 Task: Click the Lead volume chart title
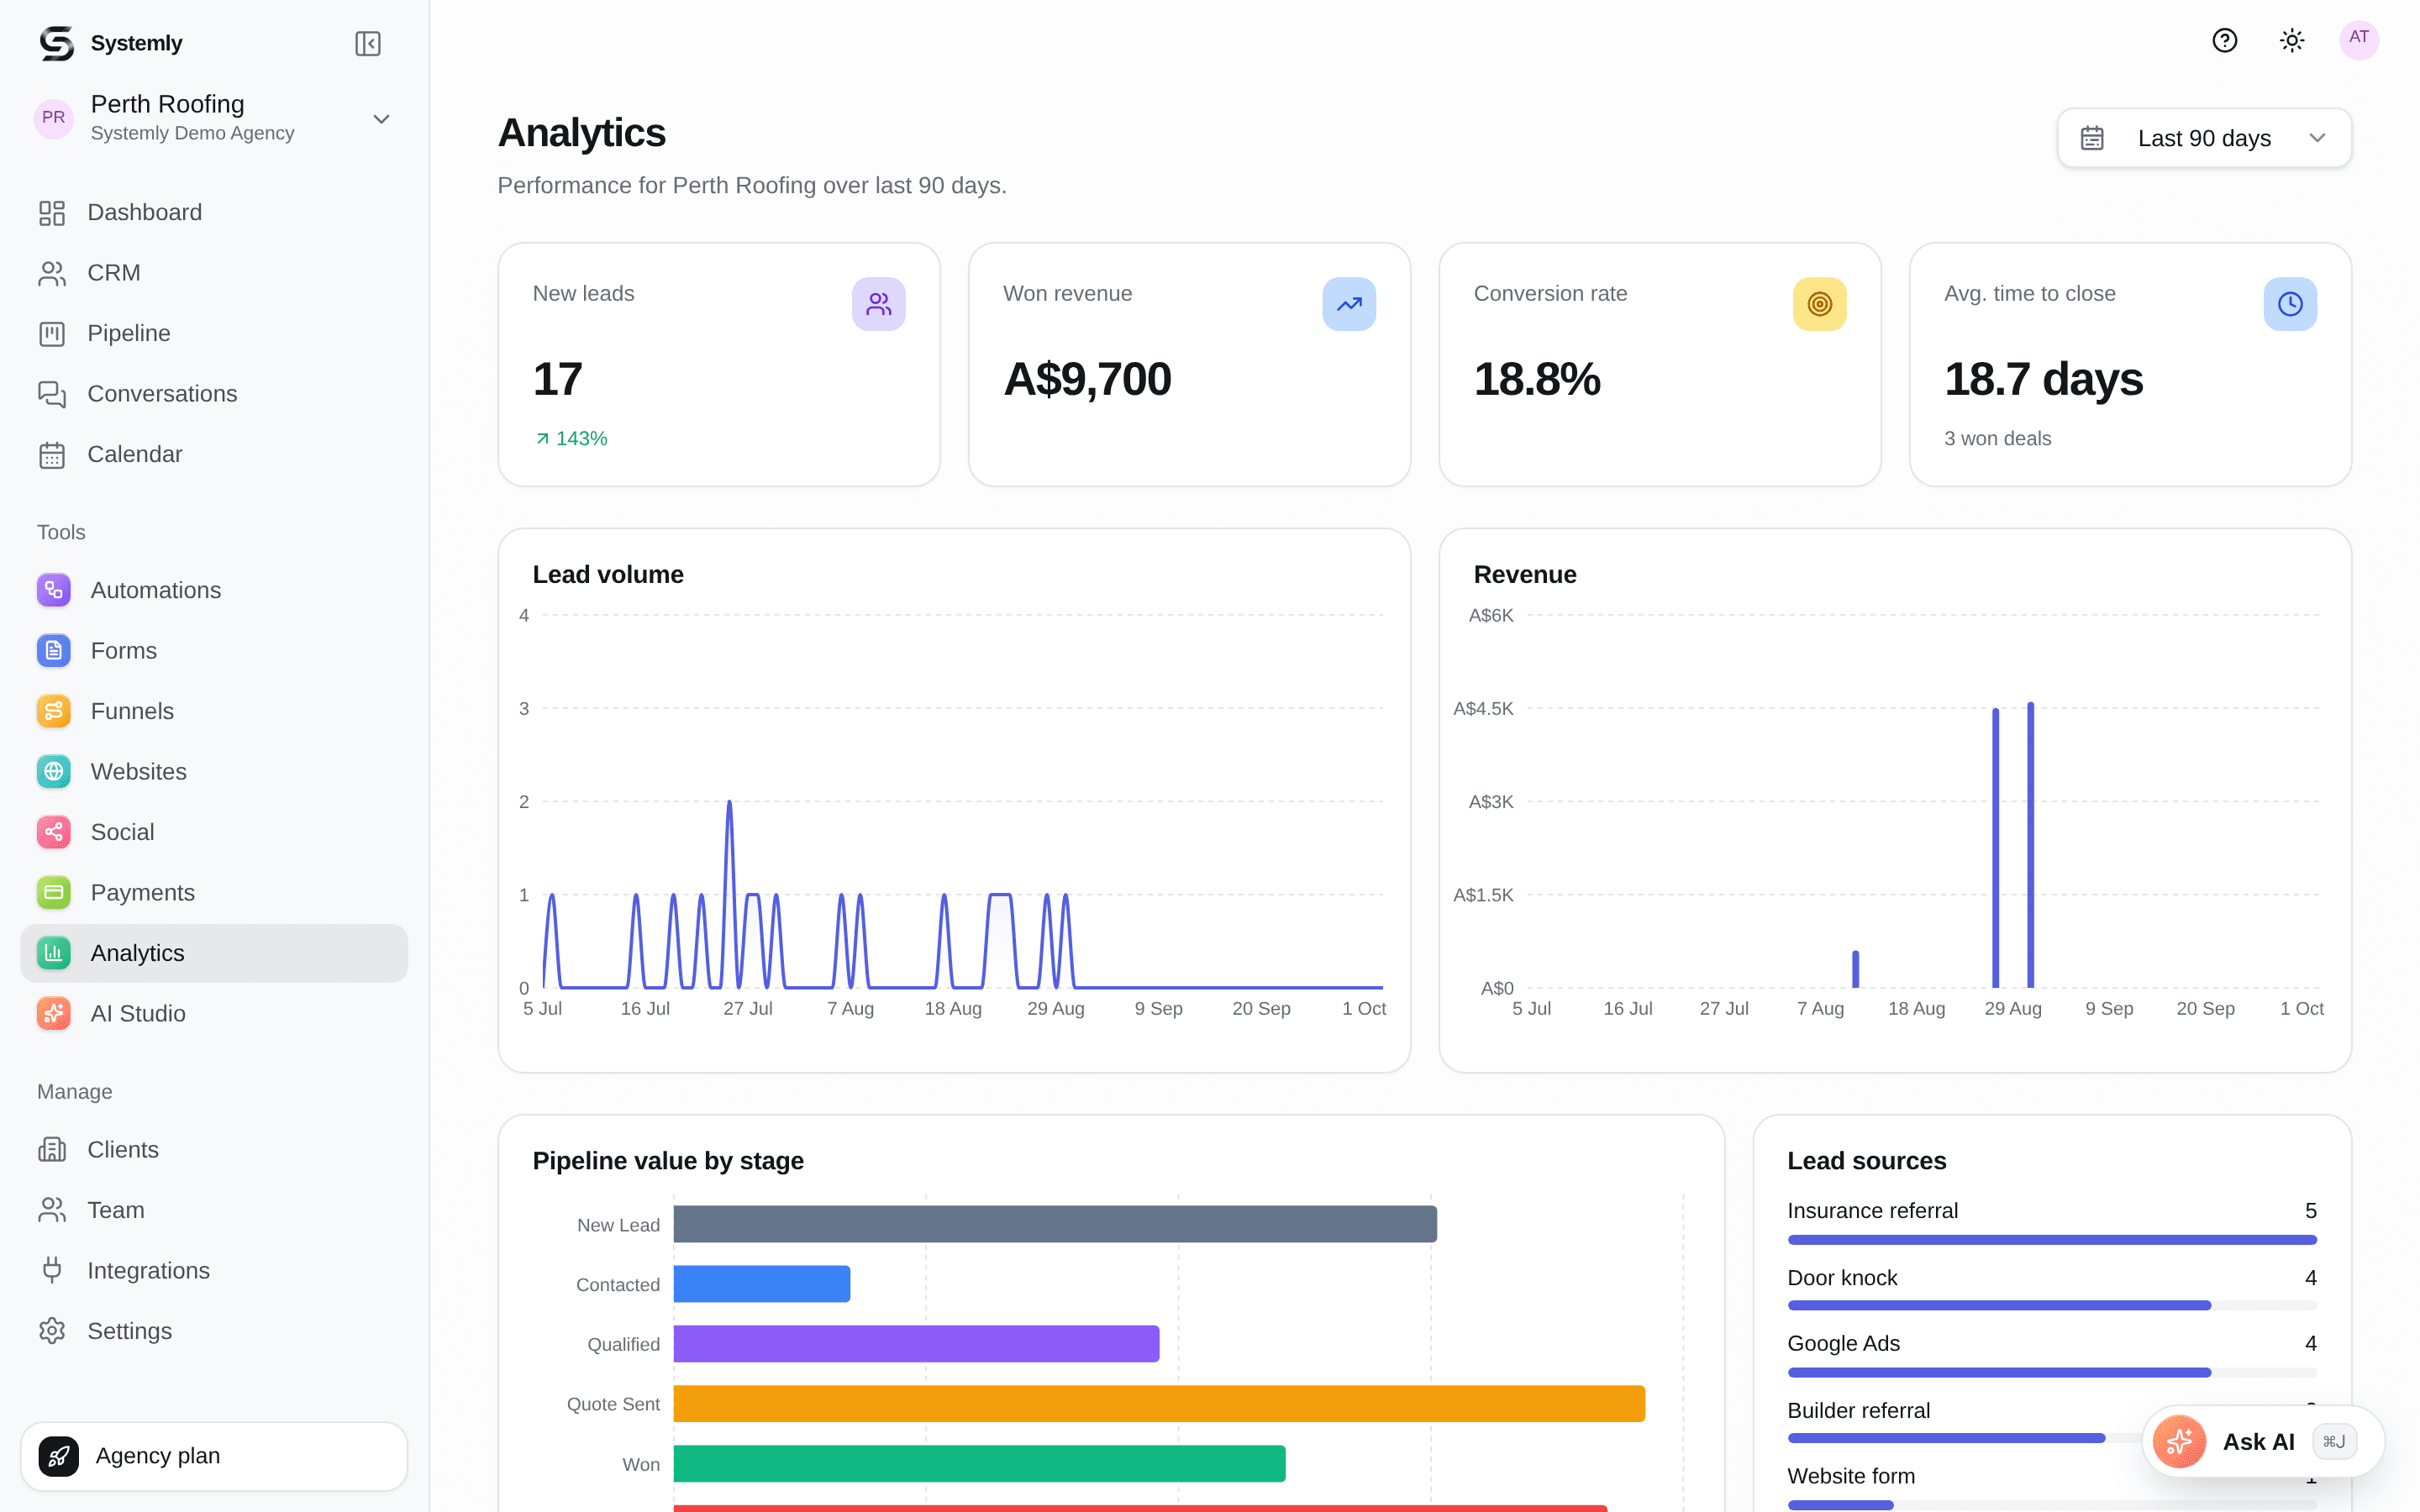[x=608, y=575]
